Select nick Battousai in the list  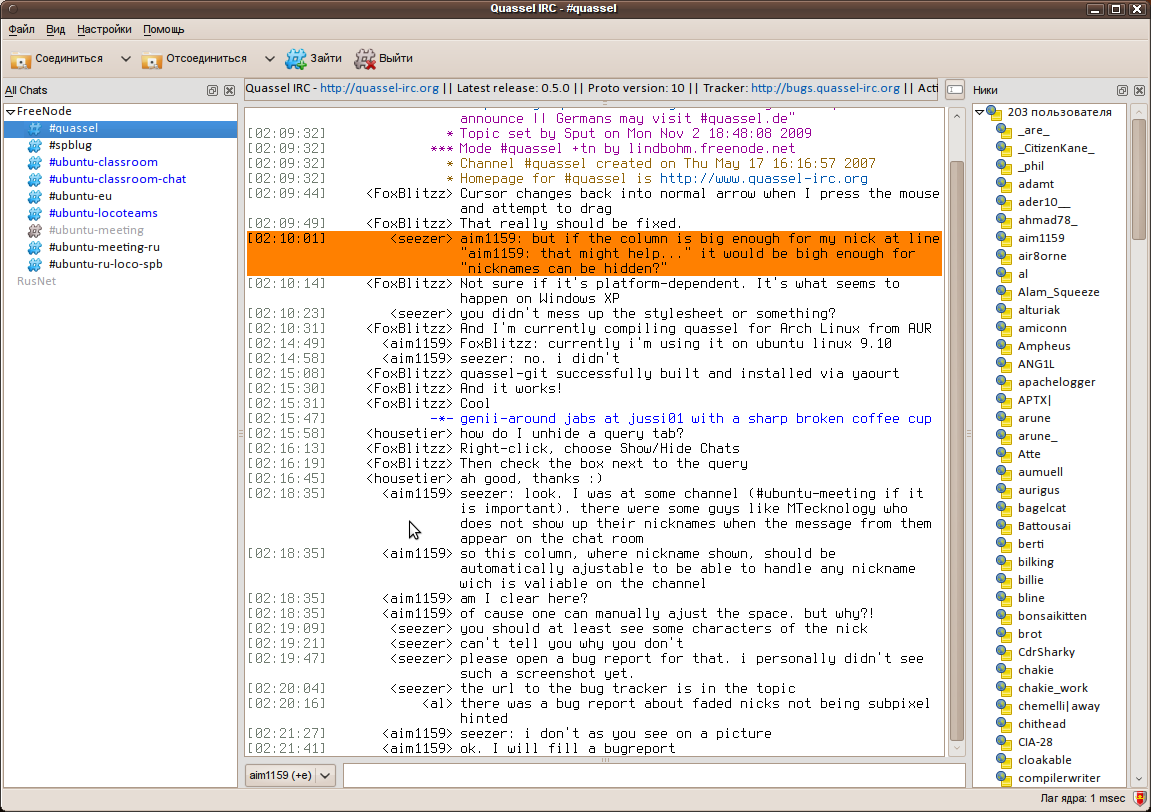point(1044,526)
